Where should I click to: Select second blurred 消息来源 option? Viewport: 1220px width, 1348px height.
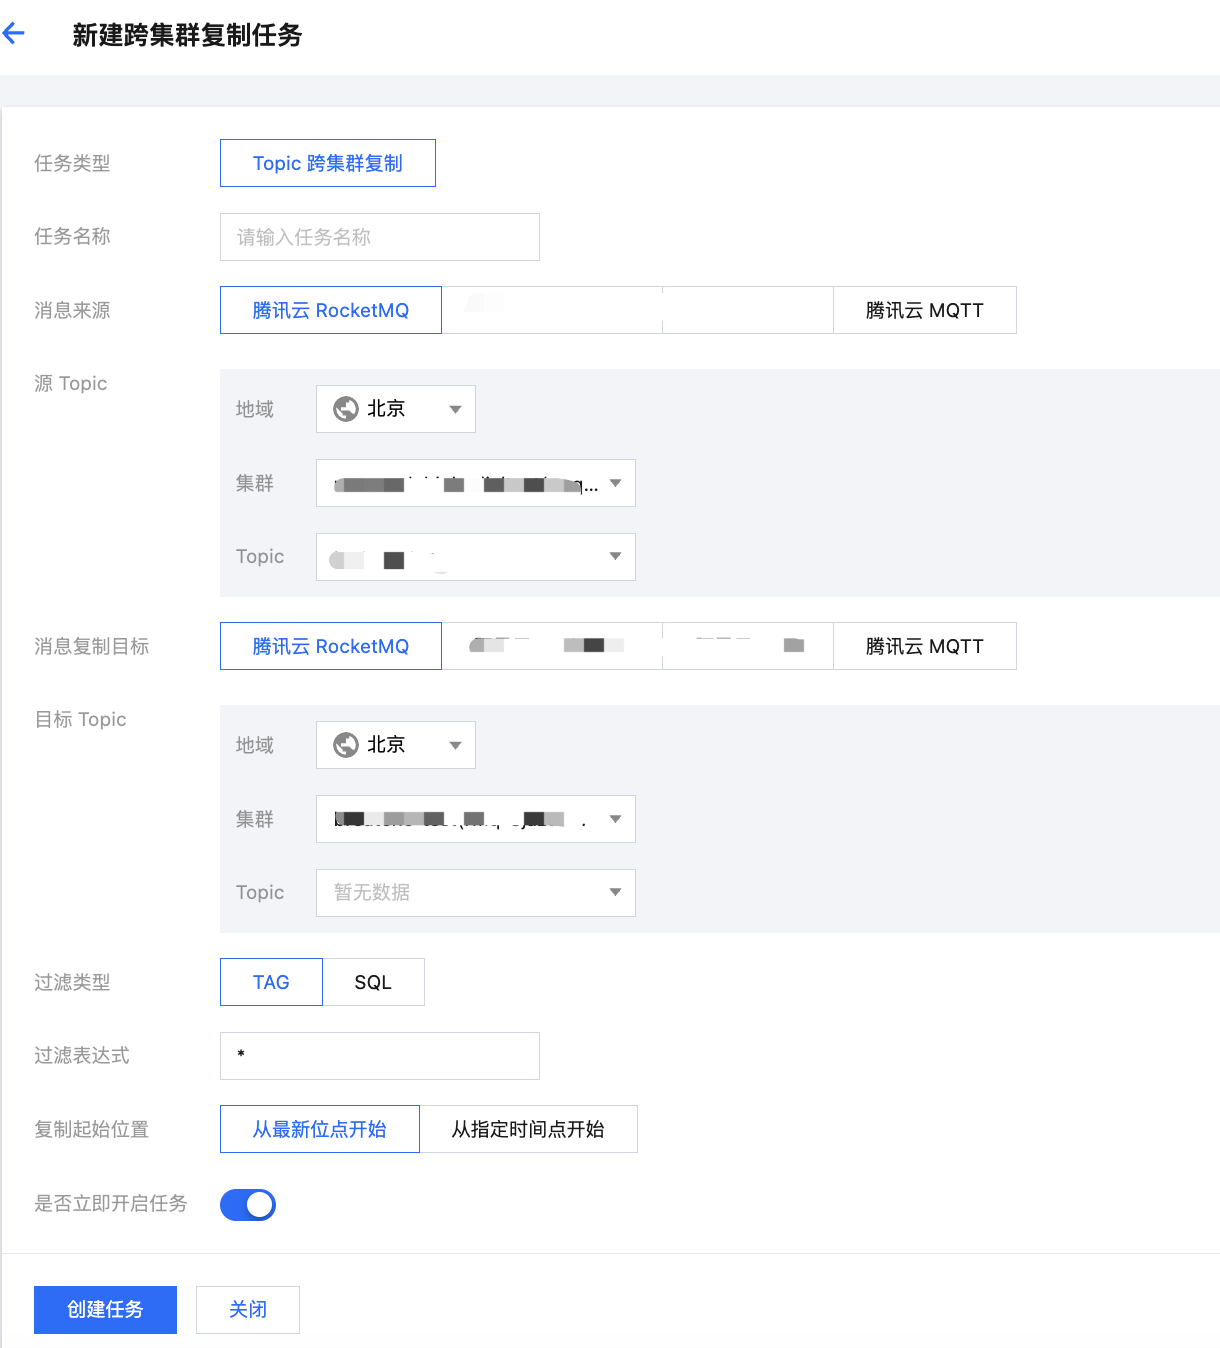tap(552, 310)
